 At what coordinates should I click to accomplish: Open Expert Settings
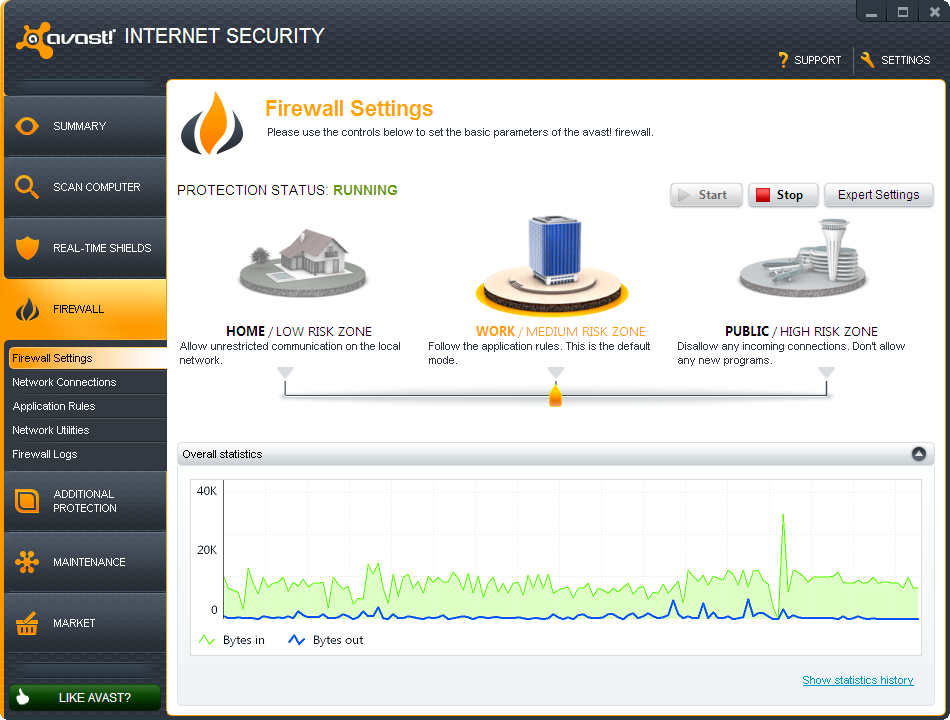[879, 195]
